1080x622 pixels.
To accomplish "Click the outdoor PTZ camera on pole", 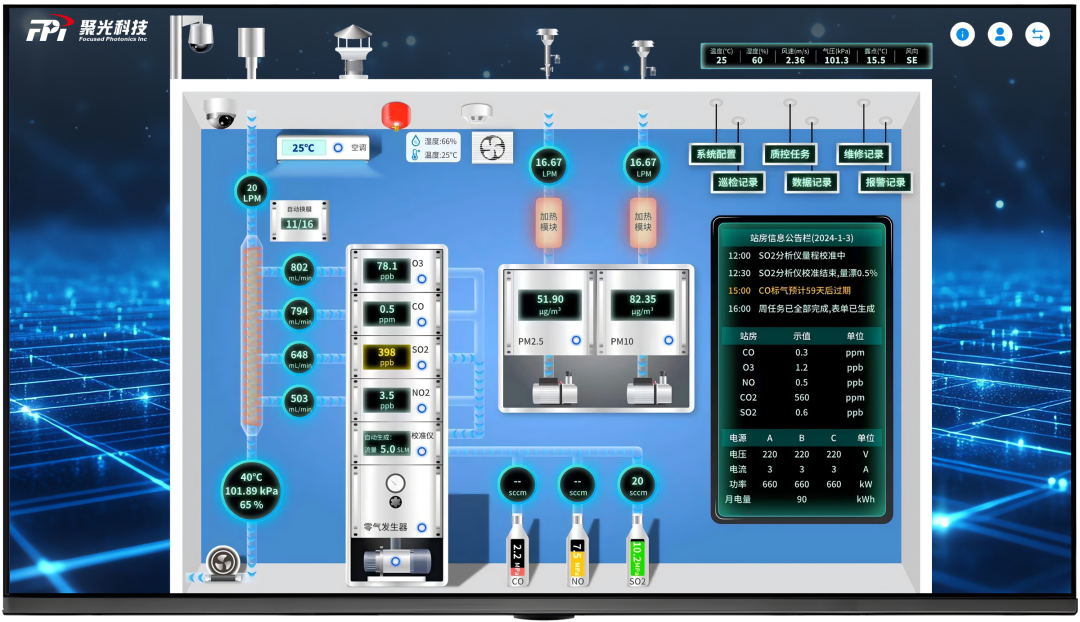I will point(198,37).
